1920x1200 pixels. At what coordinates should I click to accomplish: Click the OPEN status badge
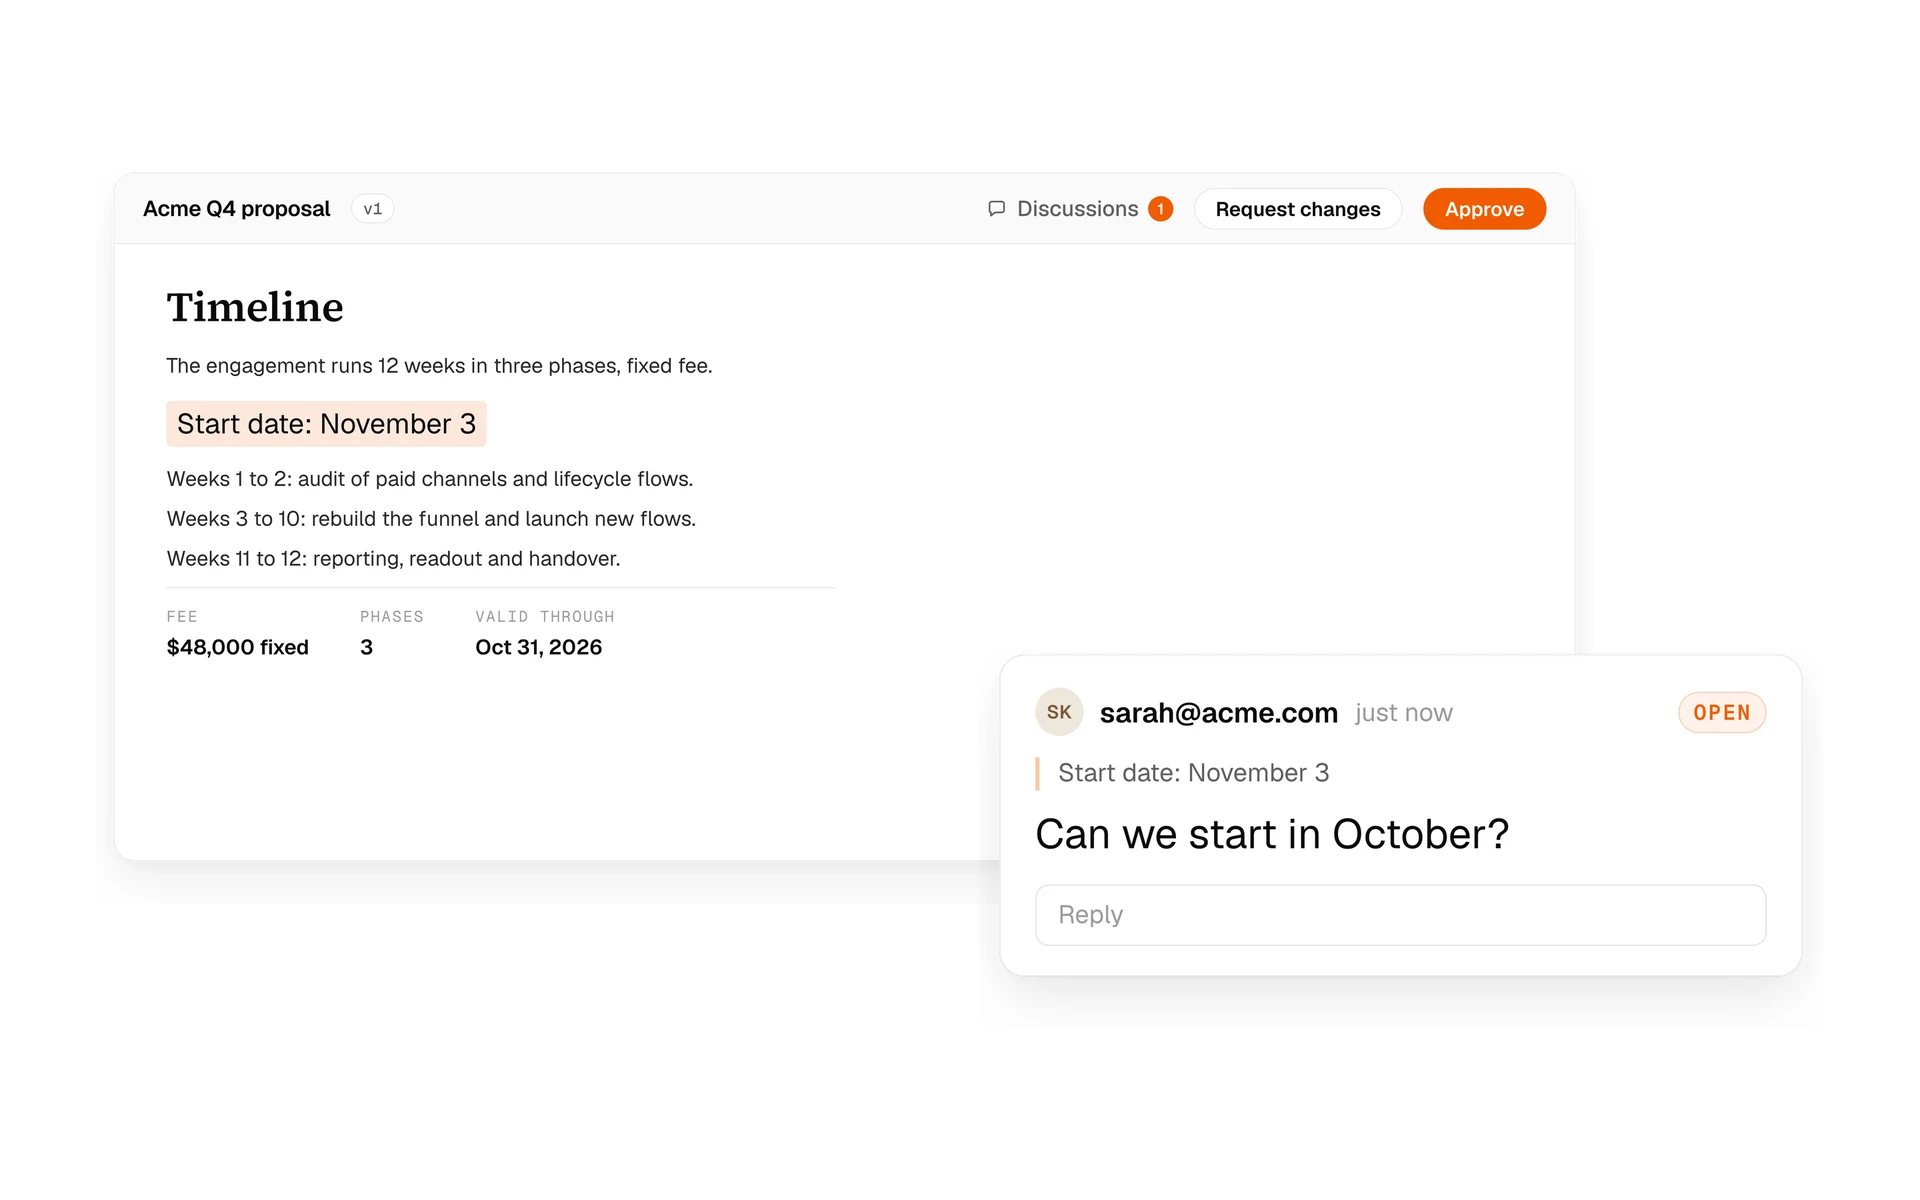(1721, 713)
